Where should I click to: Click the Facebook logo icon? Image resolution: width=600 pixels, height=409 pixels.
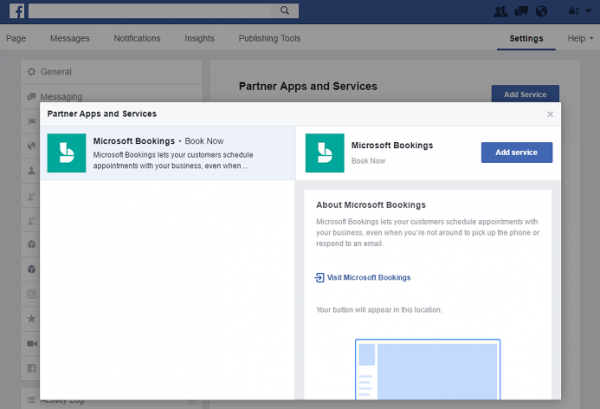coord(17,11)
